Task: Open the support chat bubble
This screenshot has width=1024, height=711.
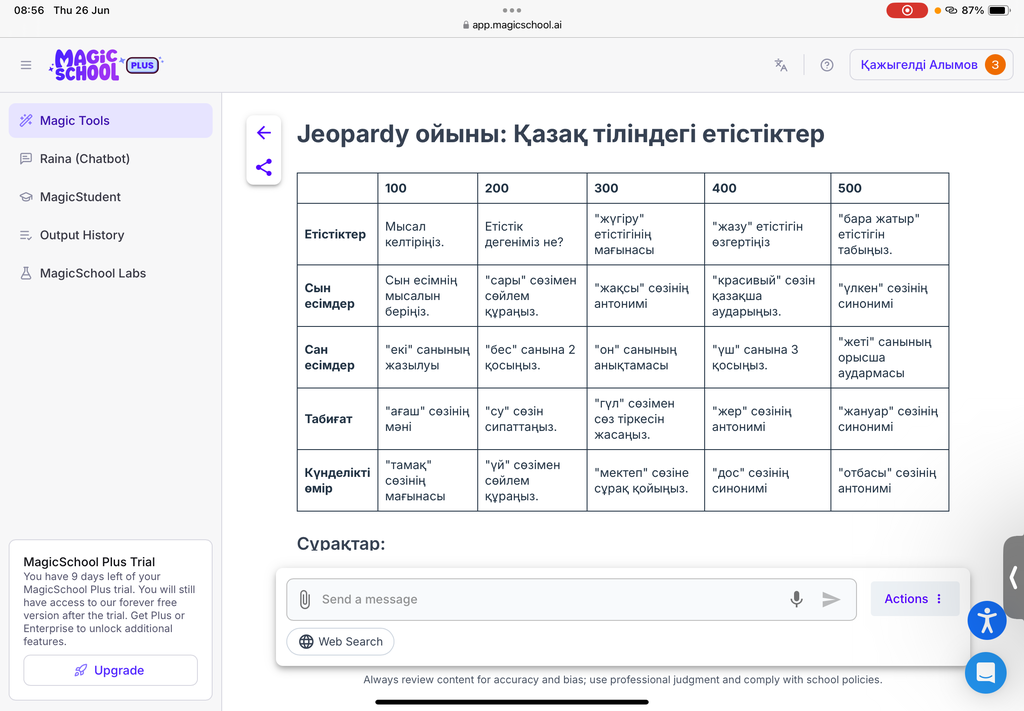Action: pyautogui.click(x=985, y=672)
